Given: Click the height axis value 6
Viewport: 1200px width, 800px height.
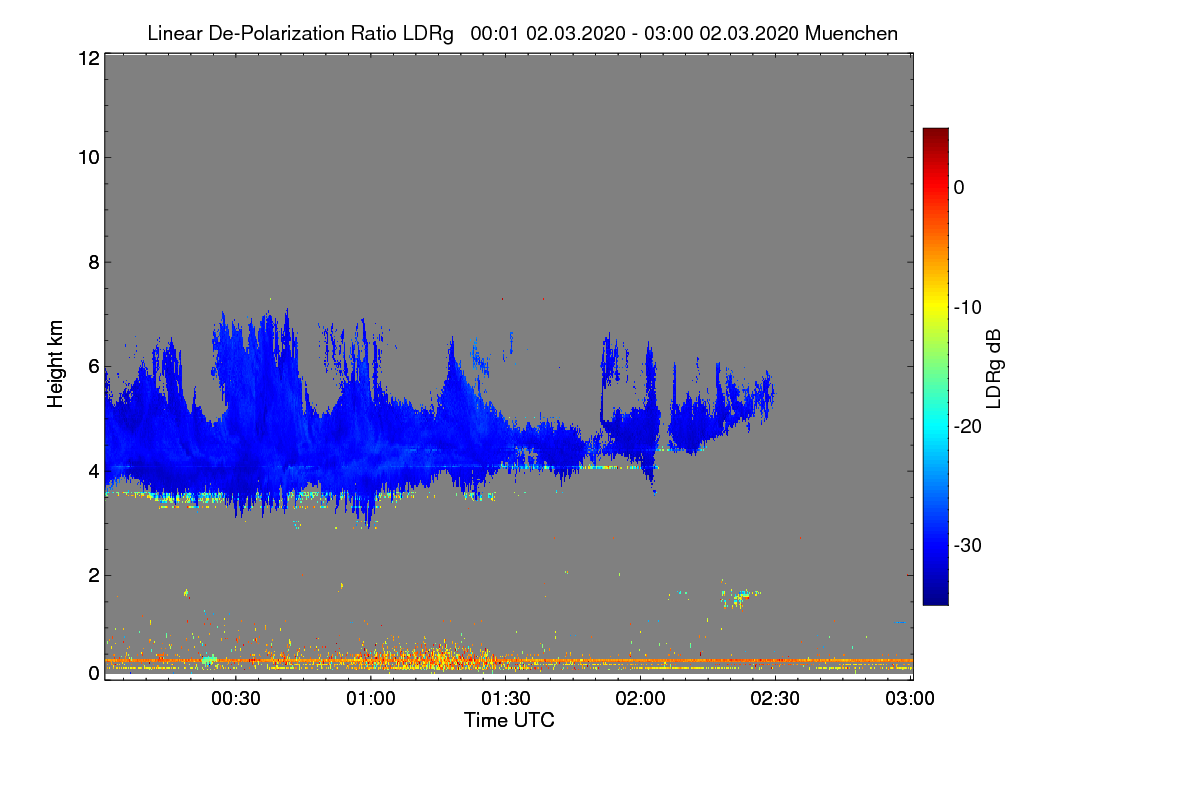Looking at the screenshot, I should pyautogui.click(x=93, y=366).
